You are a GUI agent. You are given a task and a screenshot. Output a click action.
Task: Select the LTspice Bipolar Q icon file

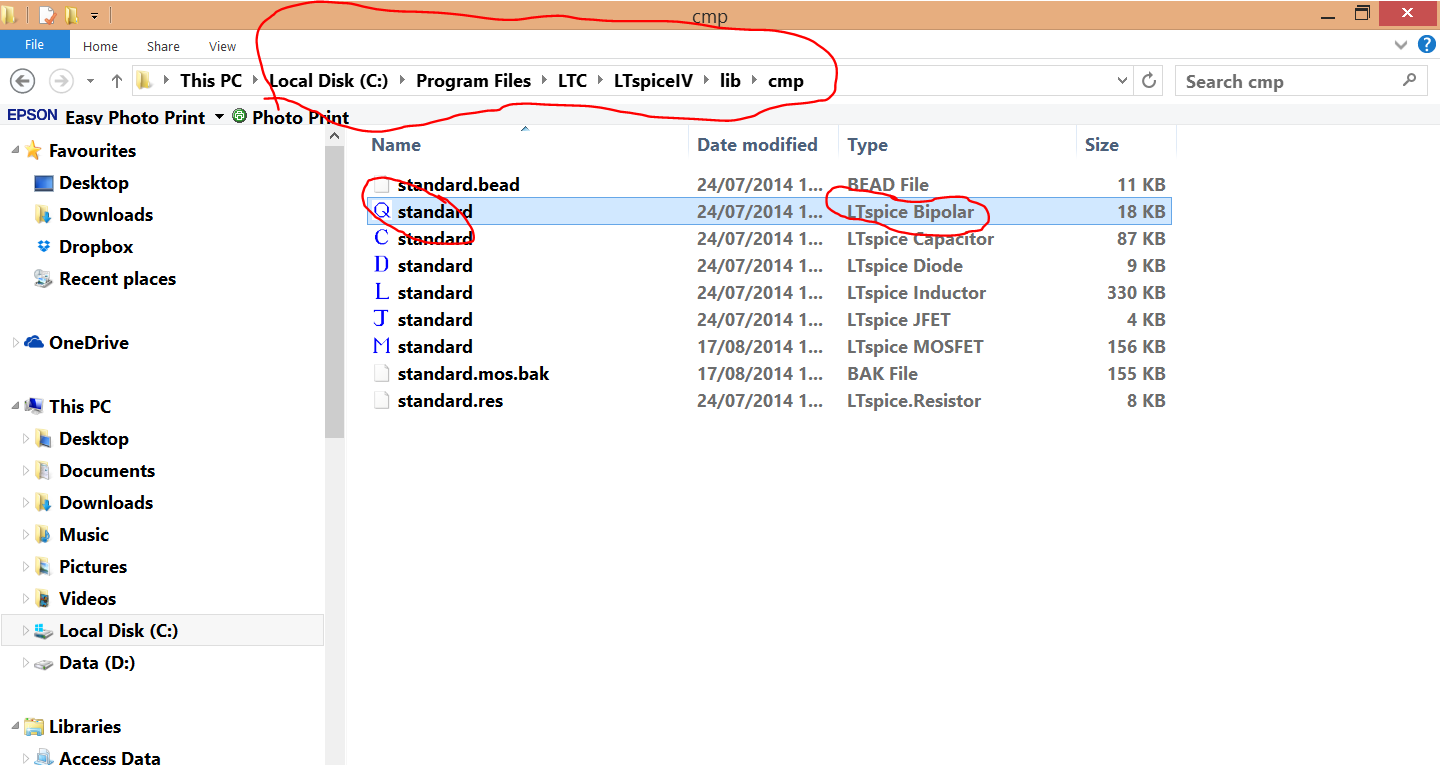tap(768, 212)
